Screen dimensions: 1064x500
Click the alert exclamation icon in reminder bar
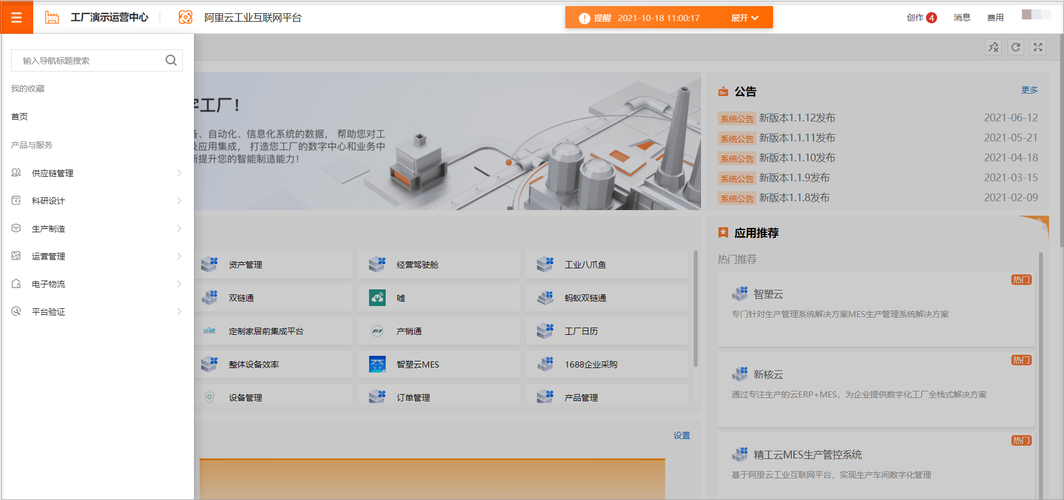[x=584, y=18]
